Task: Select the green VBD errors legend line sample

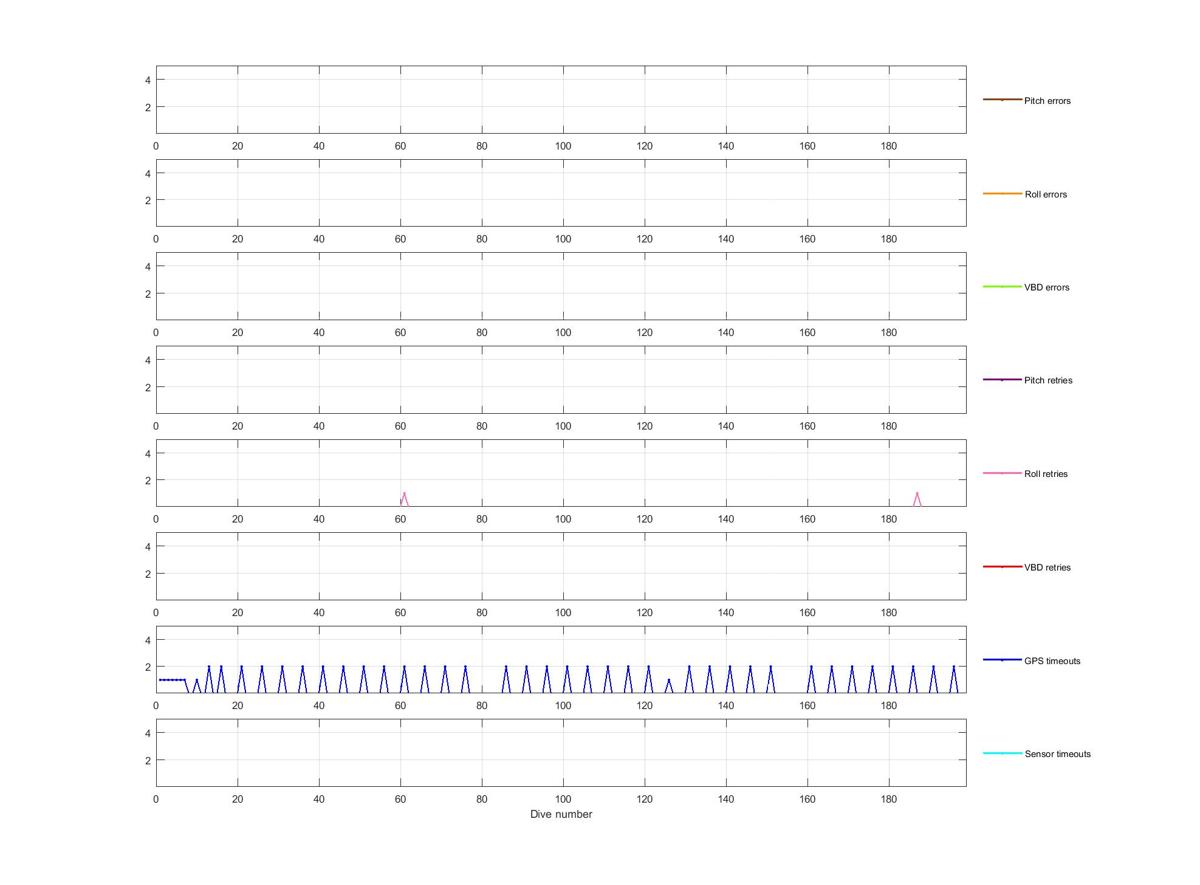Action: click(1002, 287)
